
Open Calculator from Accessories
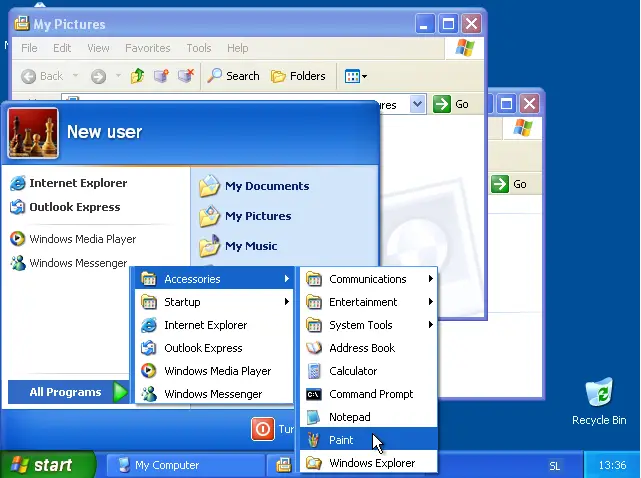(368, 371)
